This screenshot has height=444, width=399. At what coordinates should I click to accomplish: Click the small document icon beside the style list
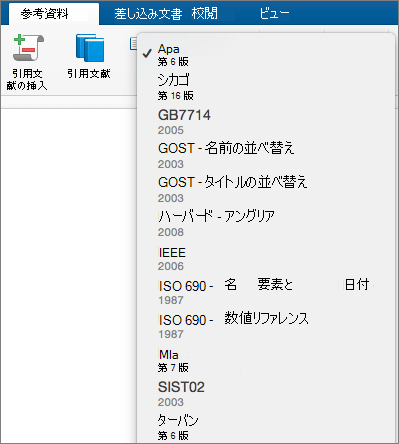coord(133,43)
